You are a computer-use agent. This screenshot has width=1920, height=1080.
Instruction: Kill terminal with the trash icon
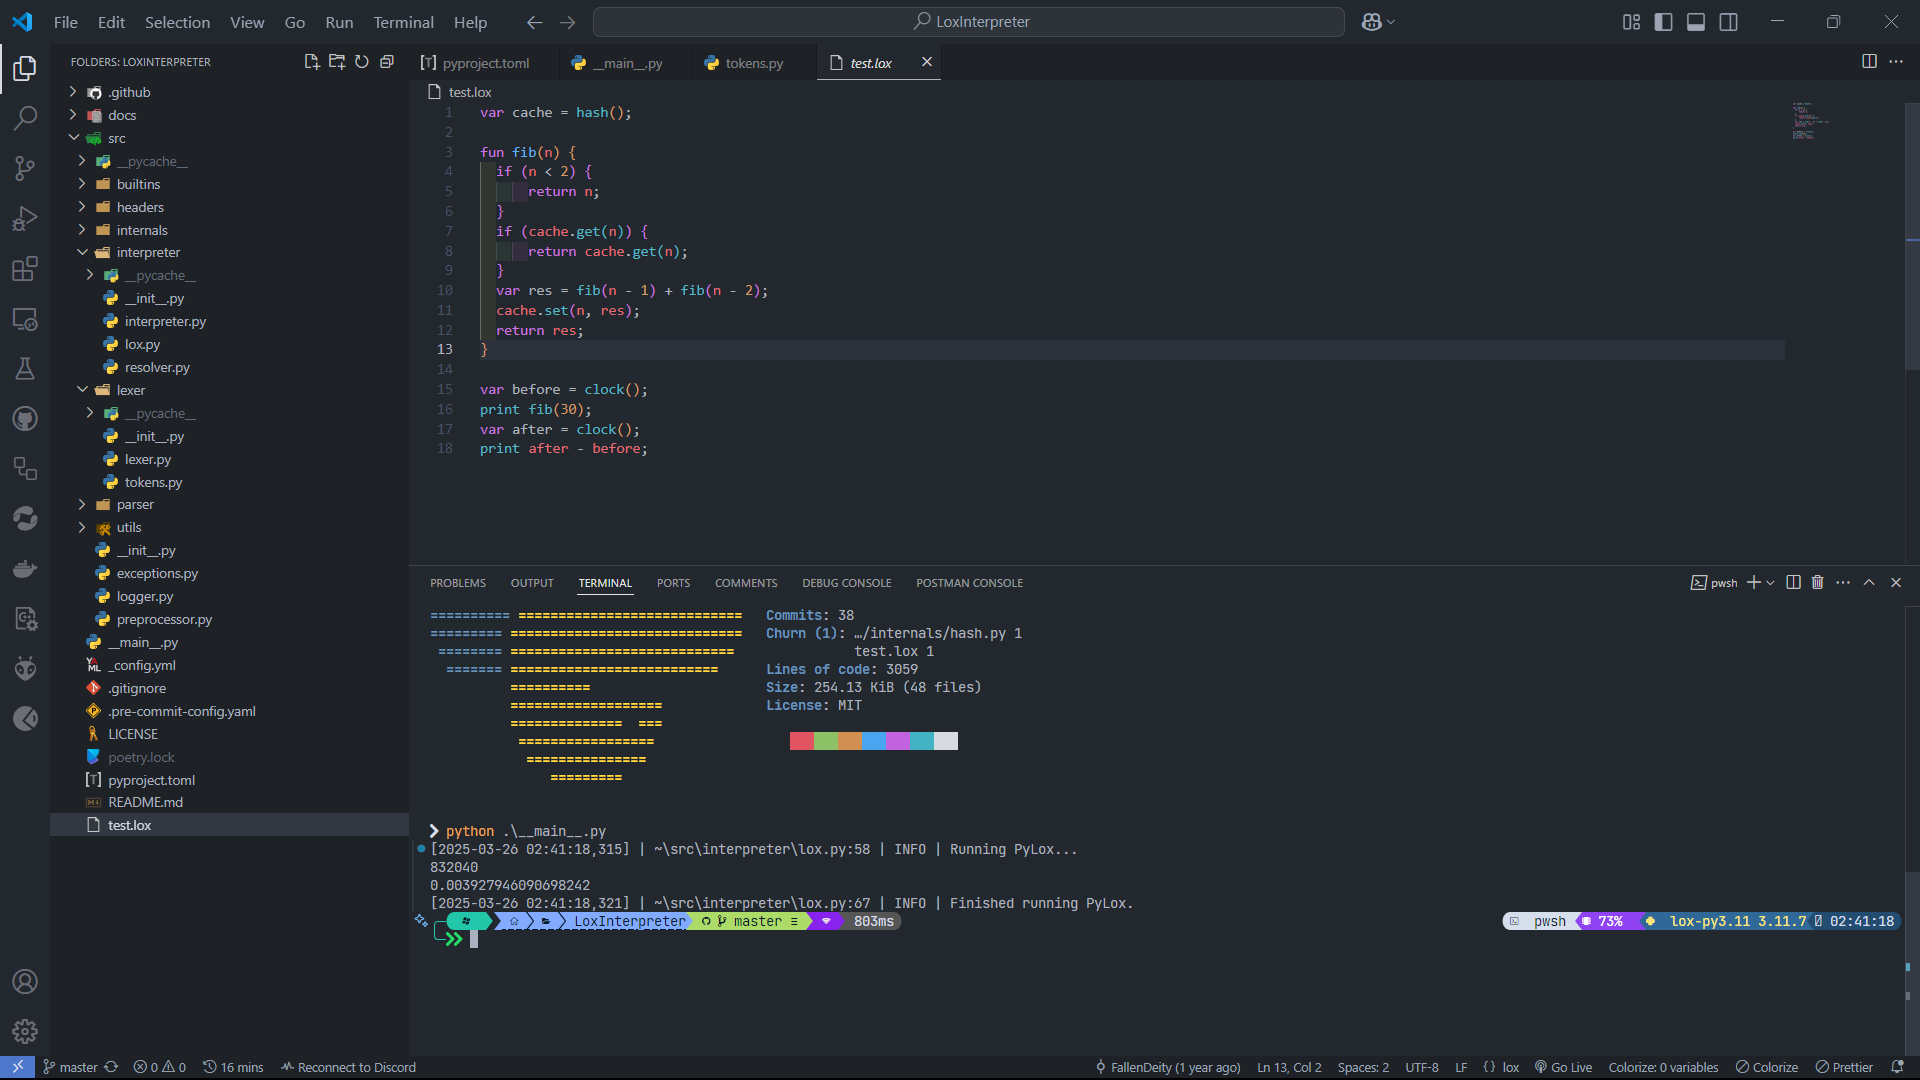click(1817, 583)
